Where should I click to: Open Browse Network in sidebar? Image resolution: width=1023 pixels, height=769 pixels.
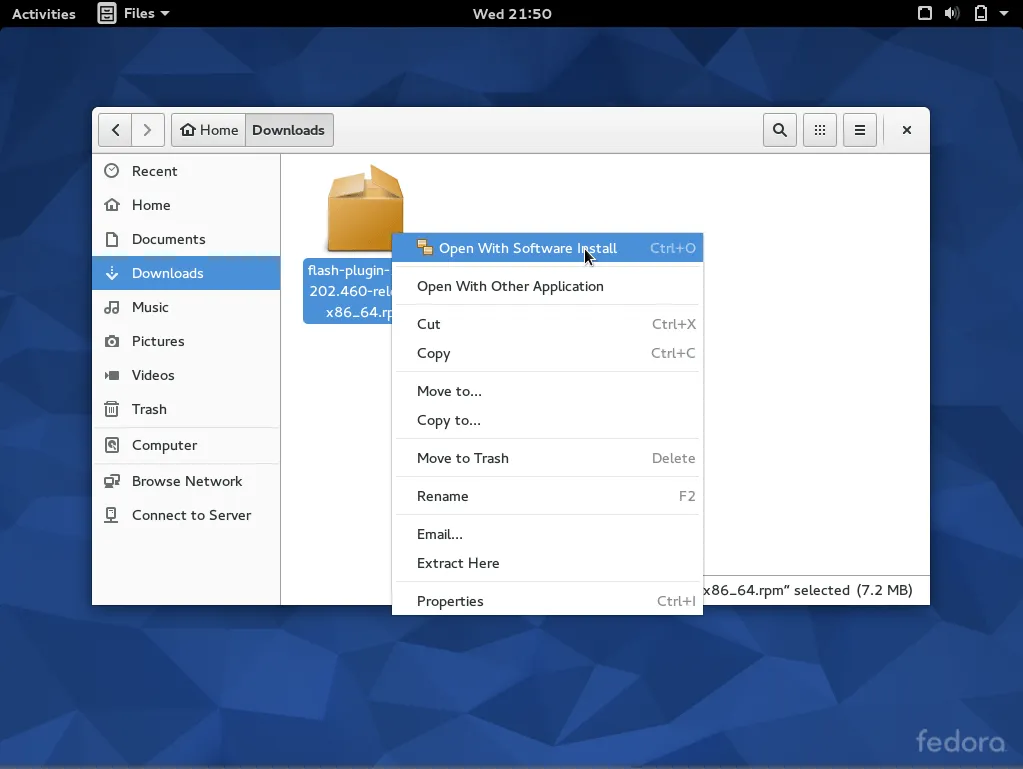coord(187,481)
